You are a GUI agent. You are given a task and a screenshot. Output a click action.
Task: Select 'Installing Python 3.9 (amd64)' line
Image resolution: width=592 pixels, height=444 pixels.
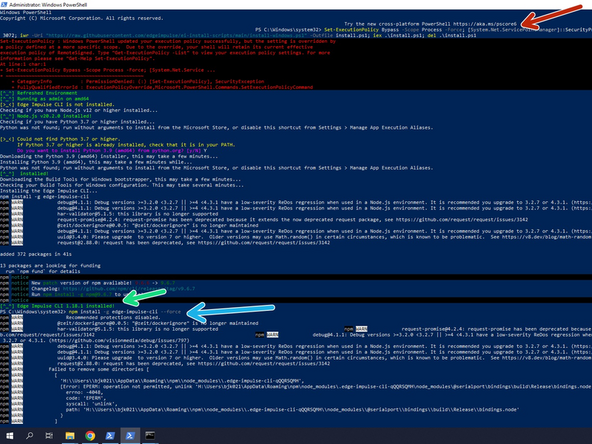[x=96, y=162]
